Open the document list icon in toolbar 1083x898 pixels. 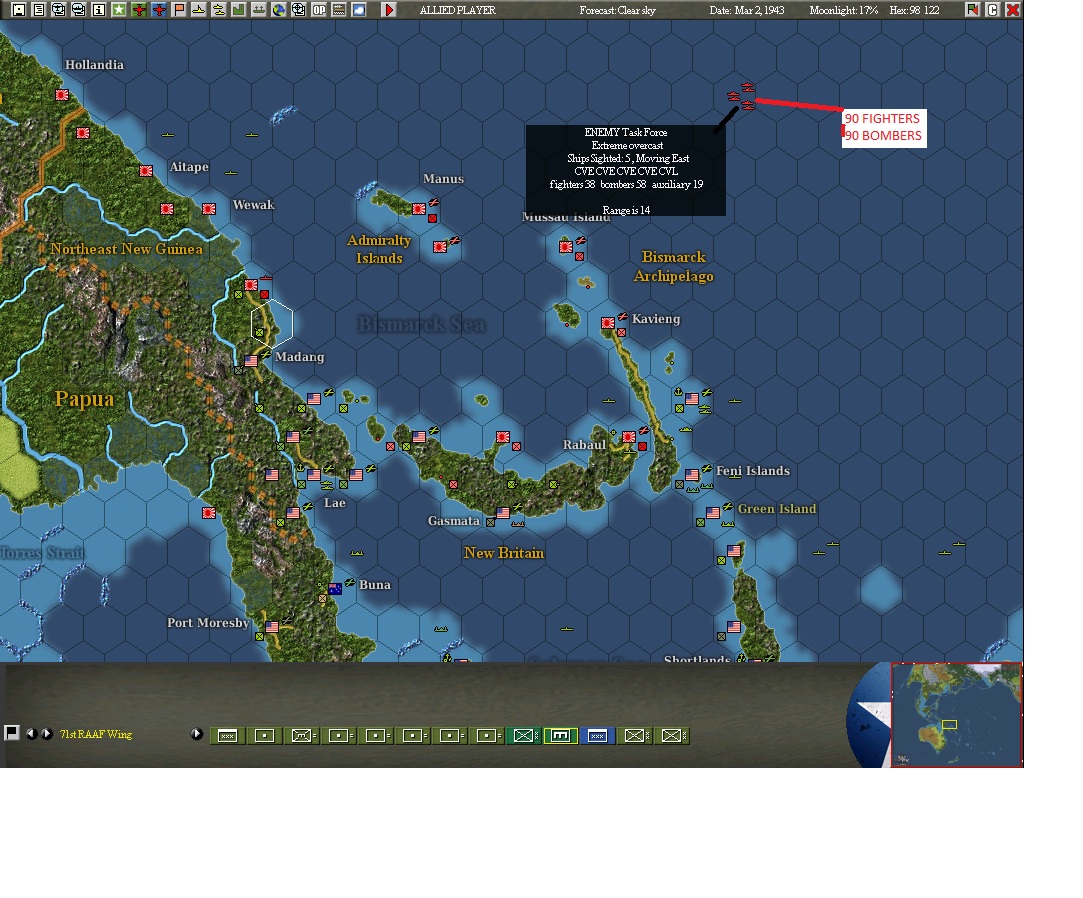[39, 10]
